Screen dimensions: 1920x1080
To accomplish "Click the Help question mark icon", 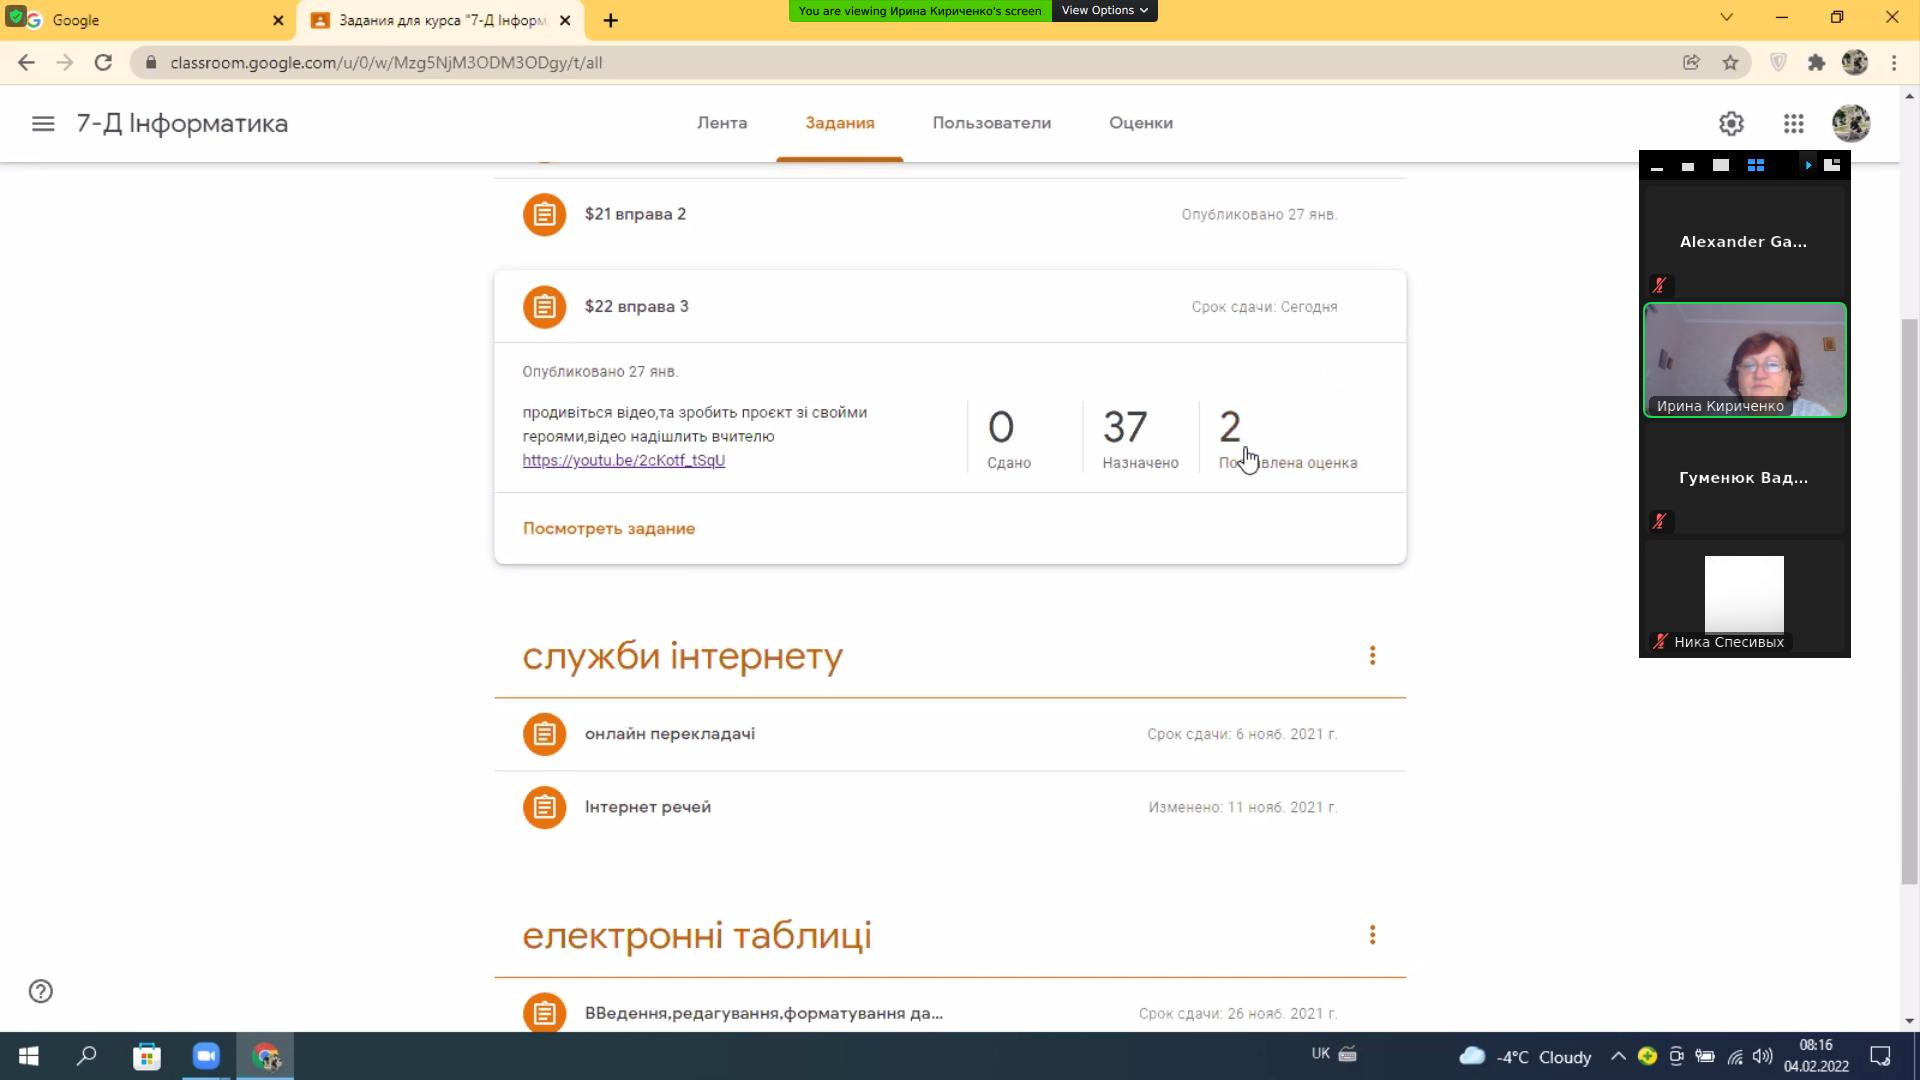I will tap(41, 991).
